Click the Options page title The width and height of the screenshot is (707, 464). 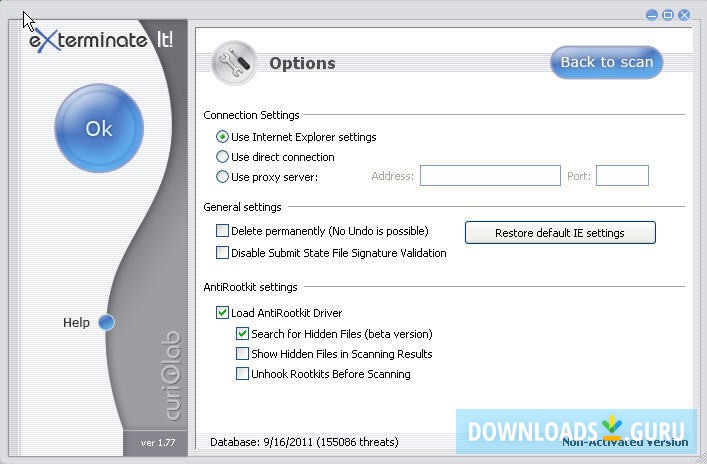coord(302,63)
